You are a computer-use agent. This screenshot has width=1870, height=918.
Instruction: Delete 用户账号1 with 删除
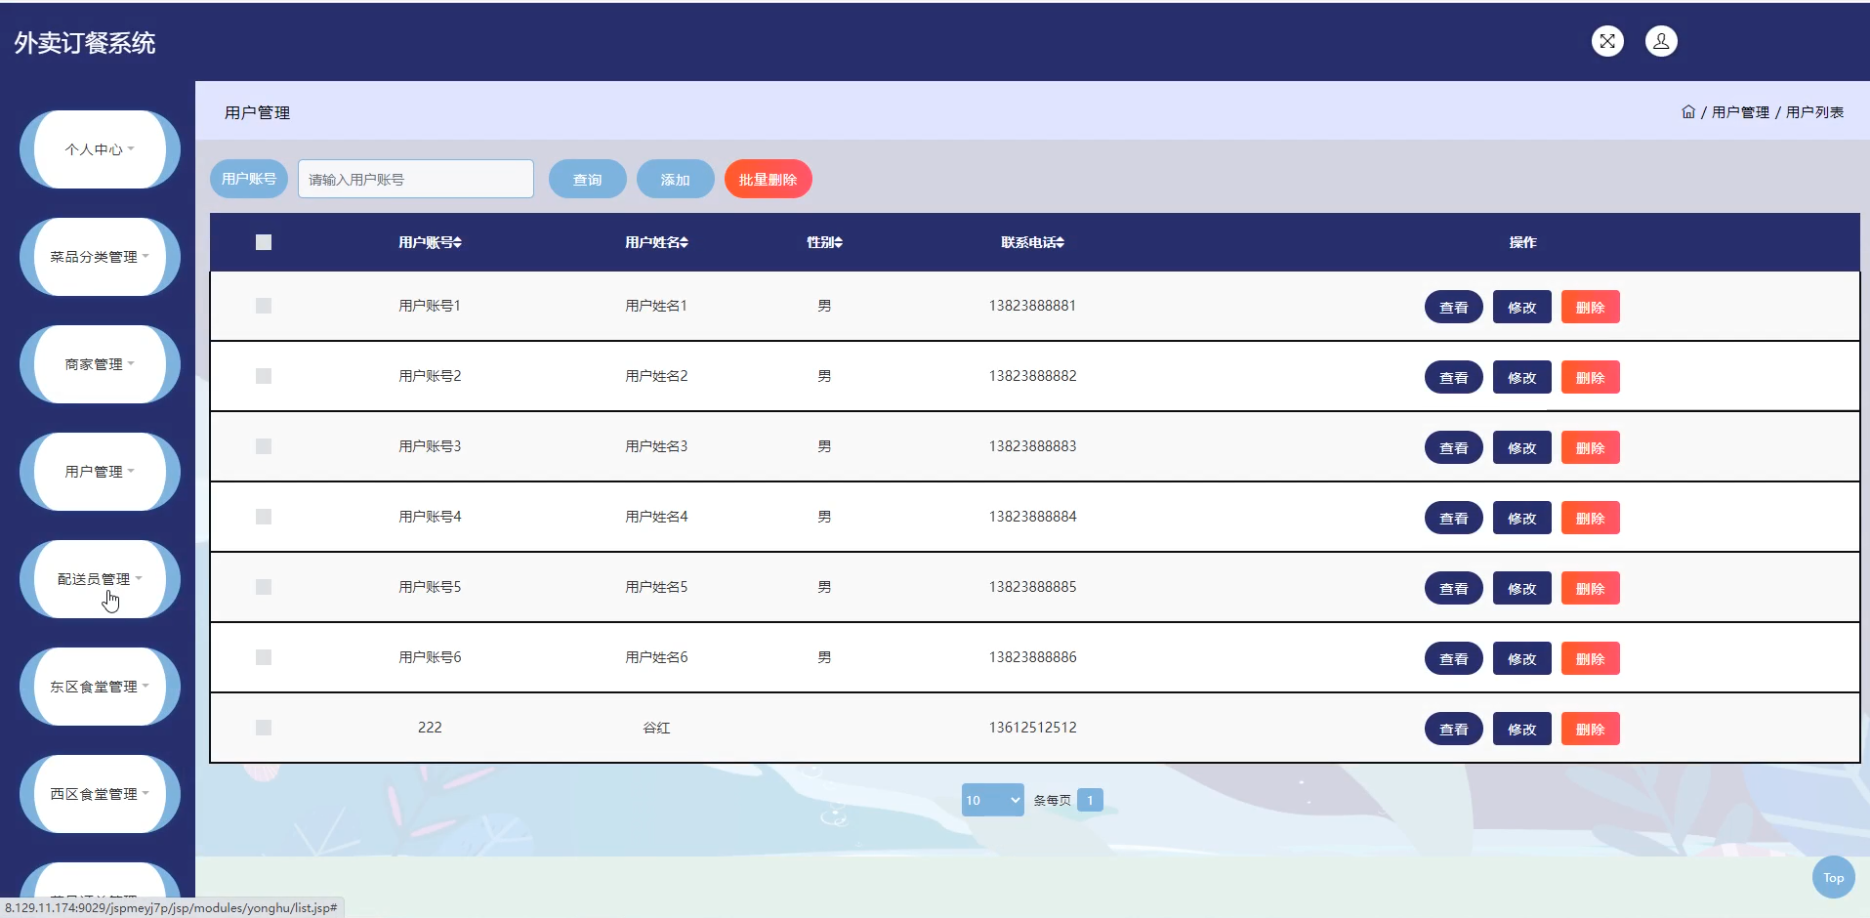click(1590, 307)
